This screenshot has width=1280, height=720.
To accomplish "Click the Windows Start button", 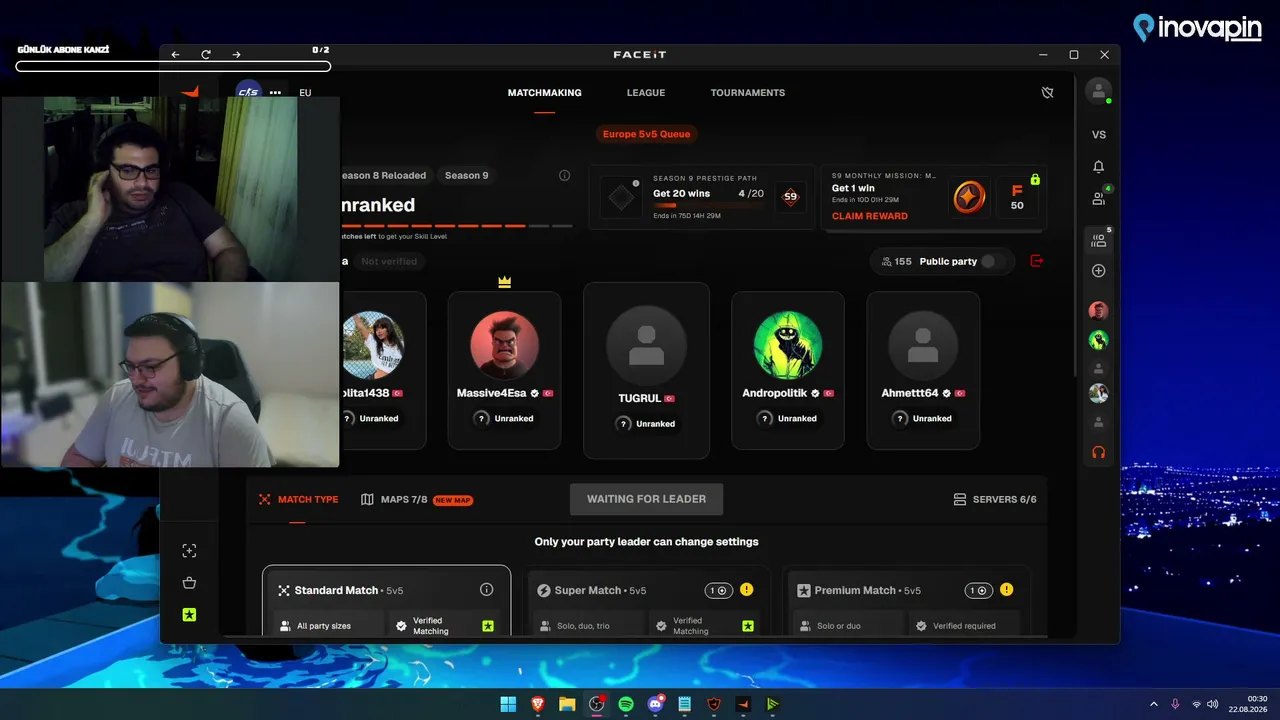I will coord(508,704).
